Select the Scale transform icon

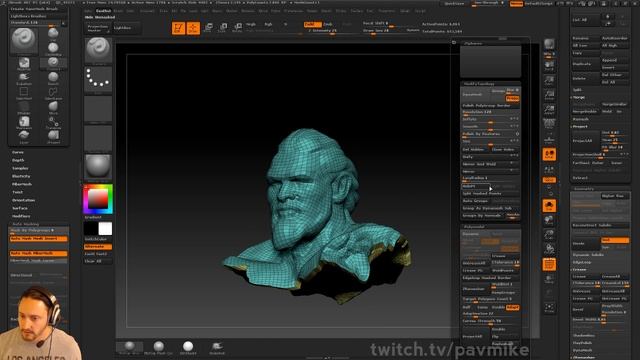click(223, 28)
